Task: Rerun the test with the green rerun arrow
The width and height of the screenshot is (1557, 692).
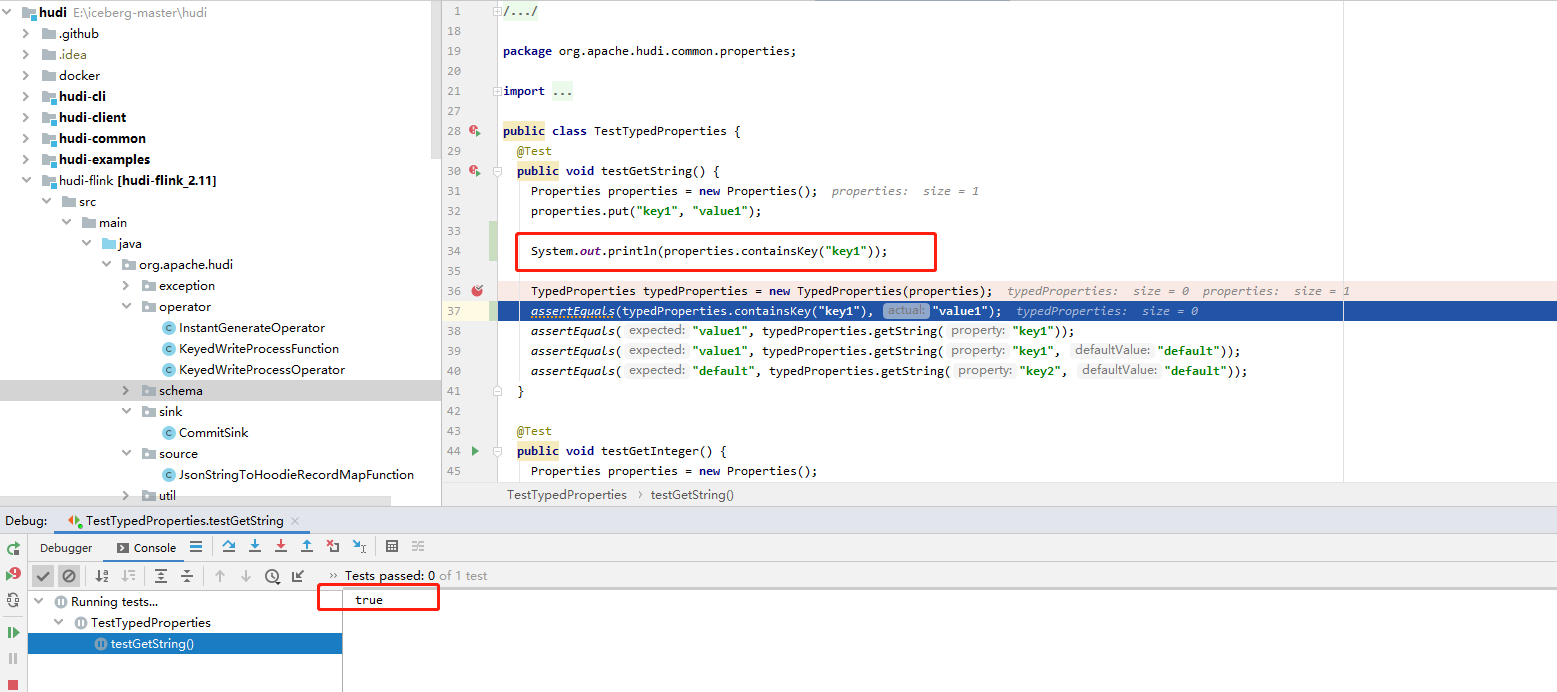Action: tap(13, 548)
